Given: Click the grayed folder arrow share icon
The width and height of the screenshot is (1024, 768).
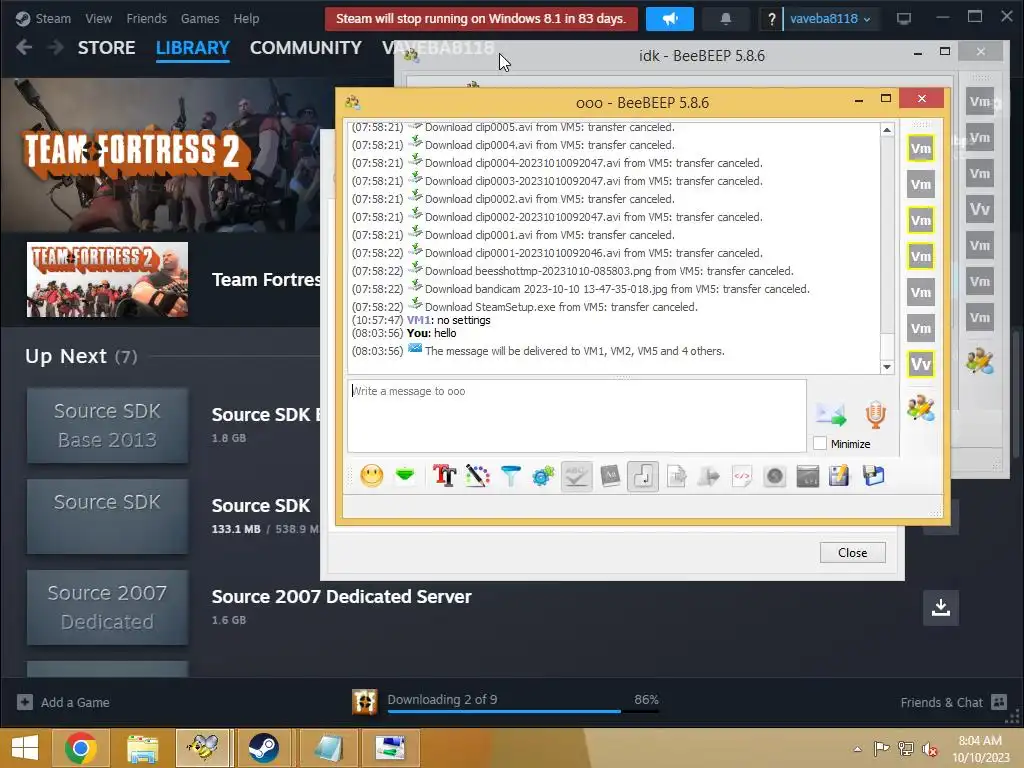Looking at the screenshot, I should [709, 476].
